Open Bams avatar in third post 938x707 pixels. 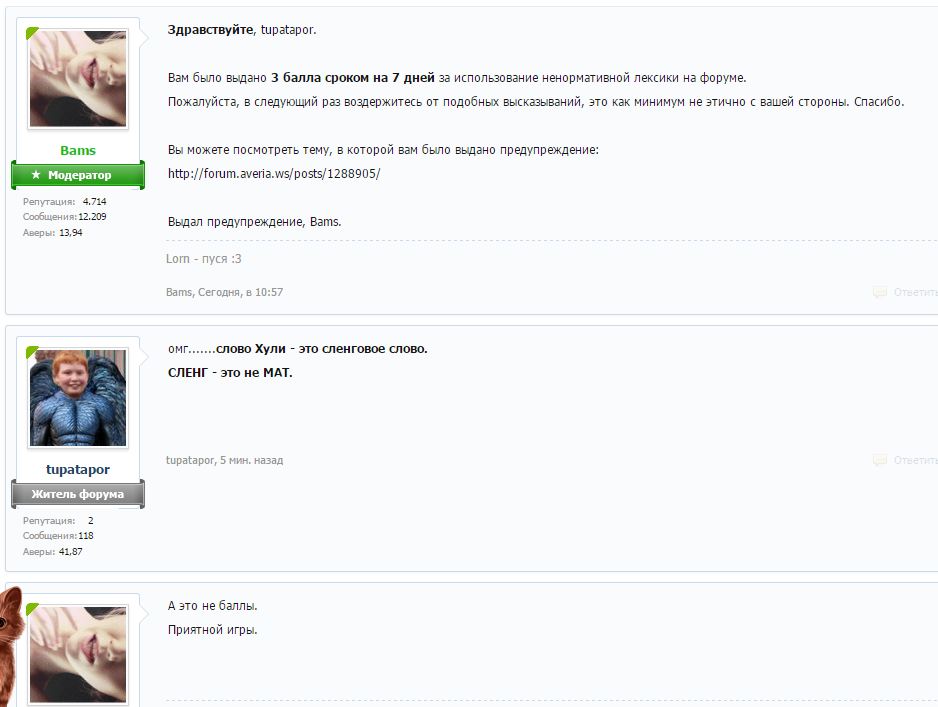tap(78, 654)
